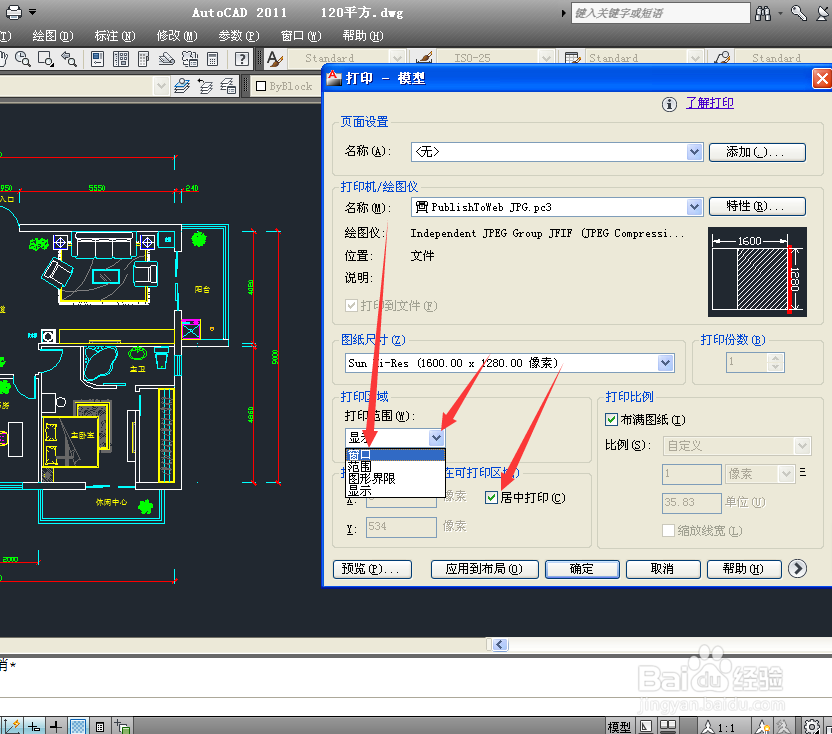Click the Zoom Previous icon
832x734 pixels.
[69, 58]
